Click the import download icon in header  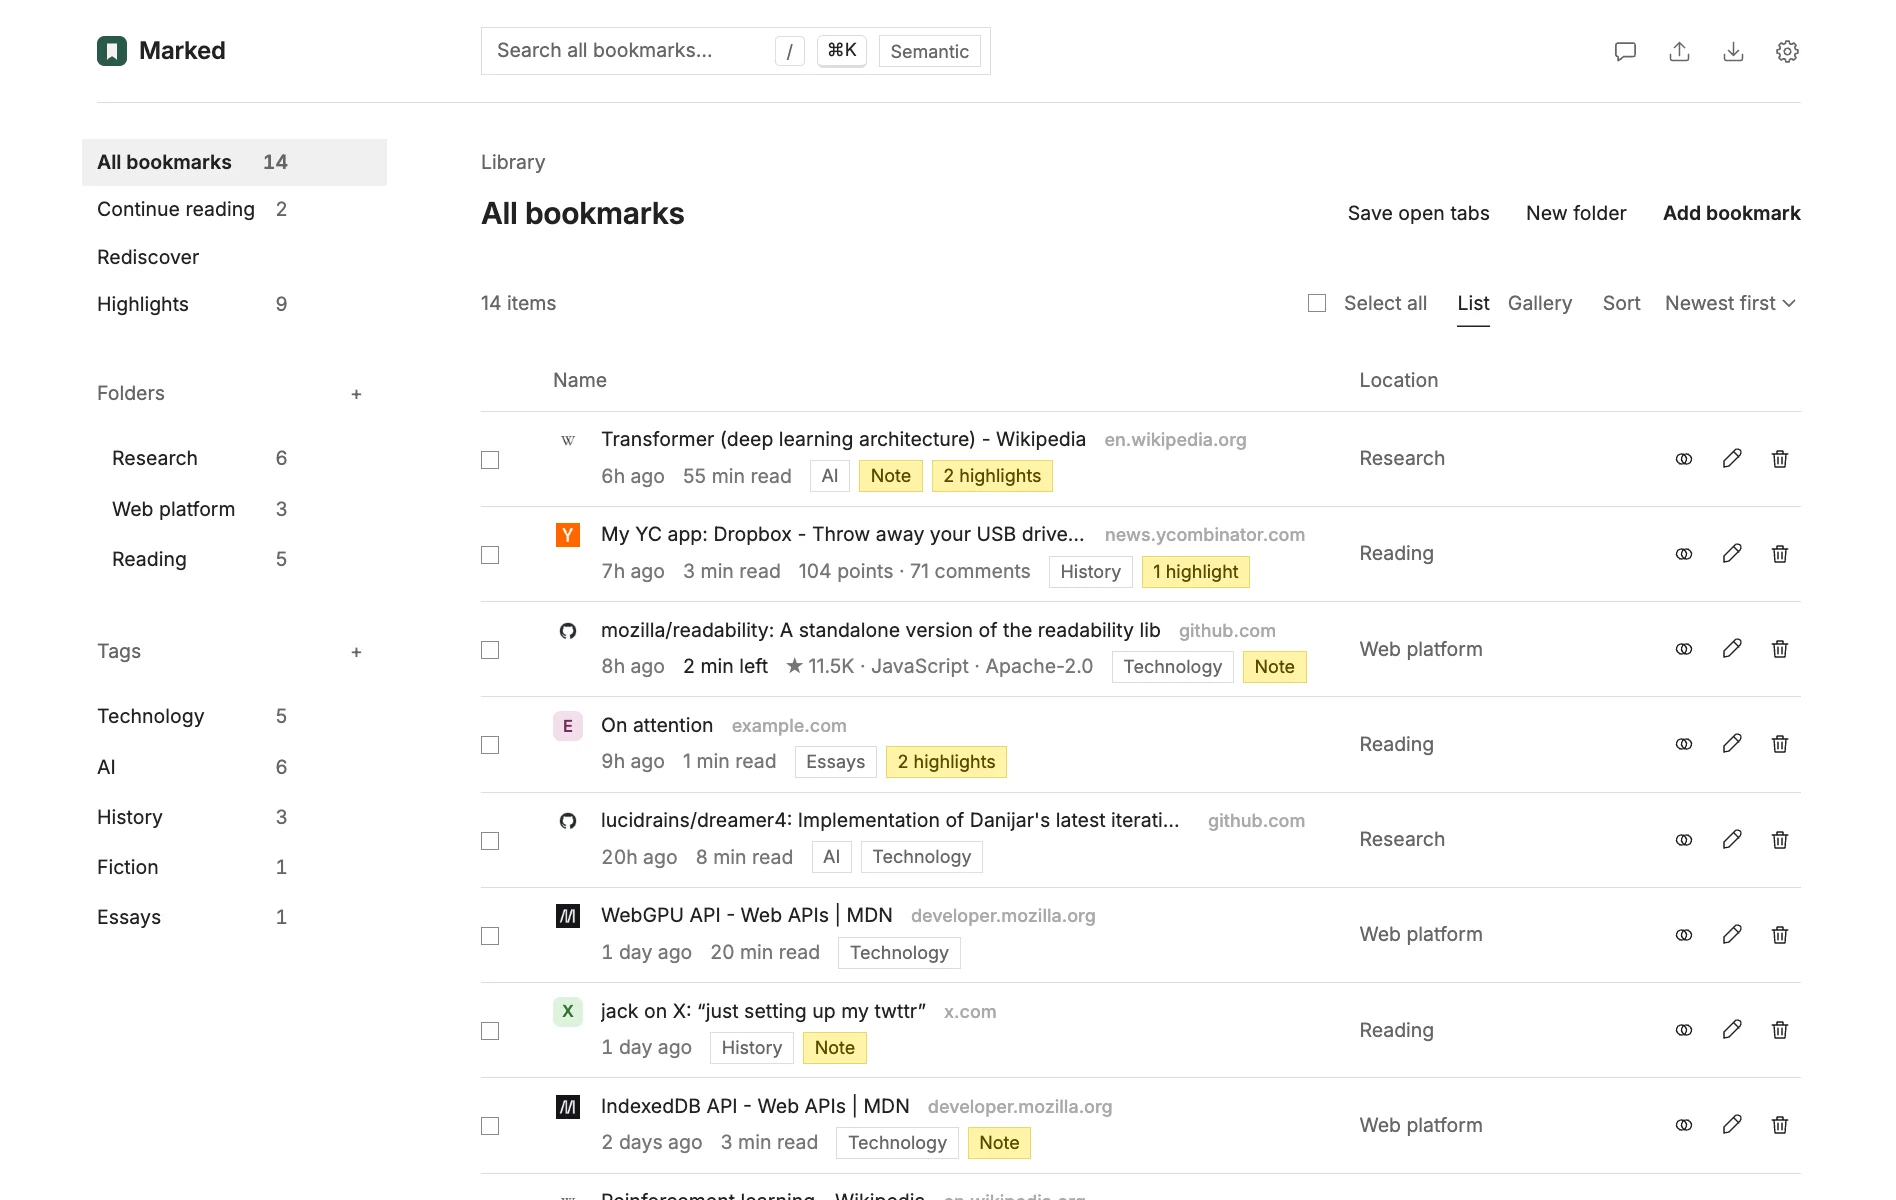(x=1733, y=51)
